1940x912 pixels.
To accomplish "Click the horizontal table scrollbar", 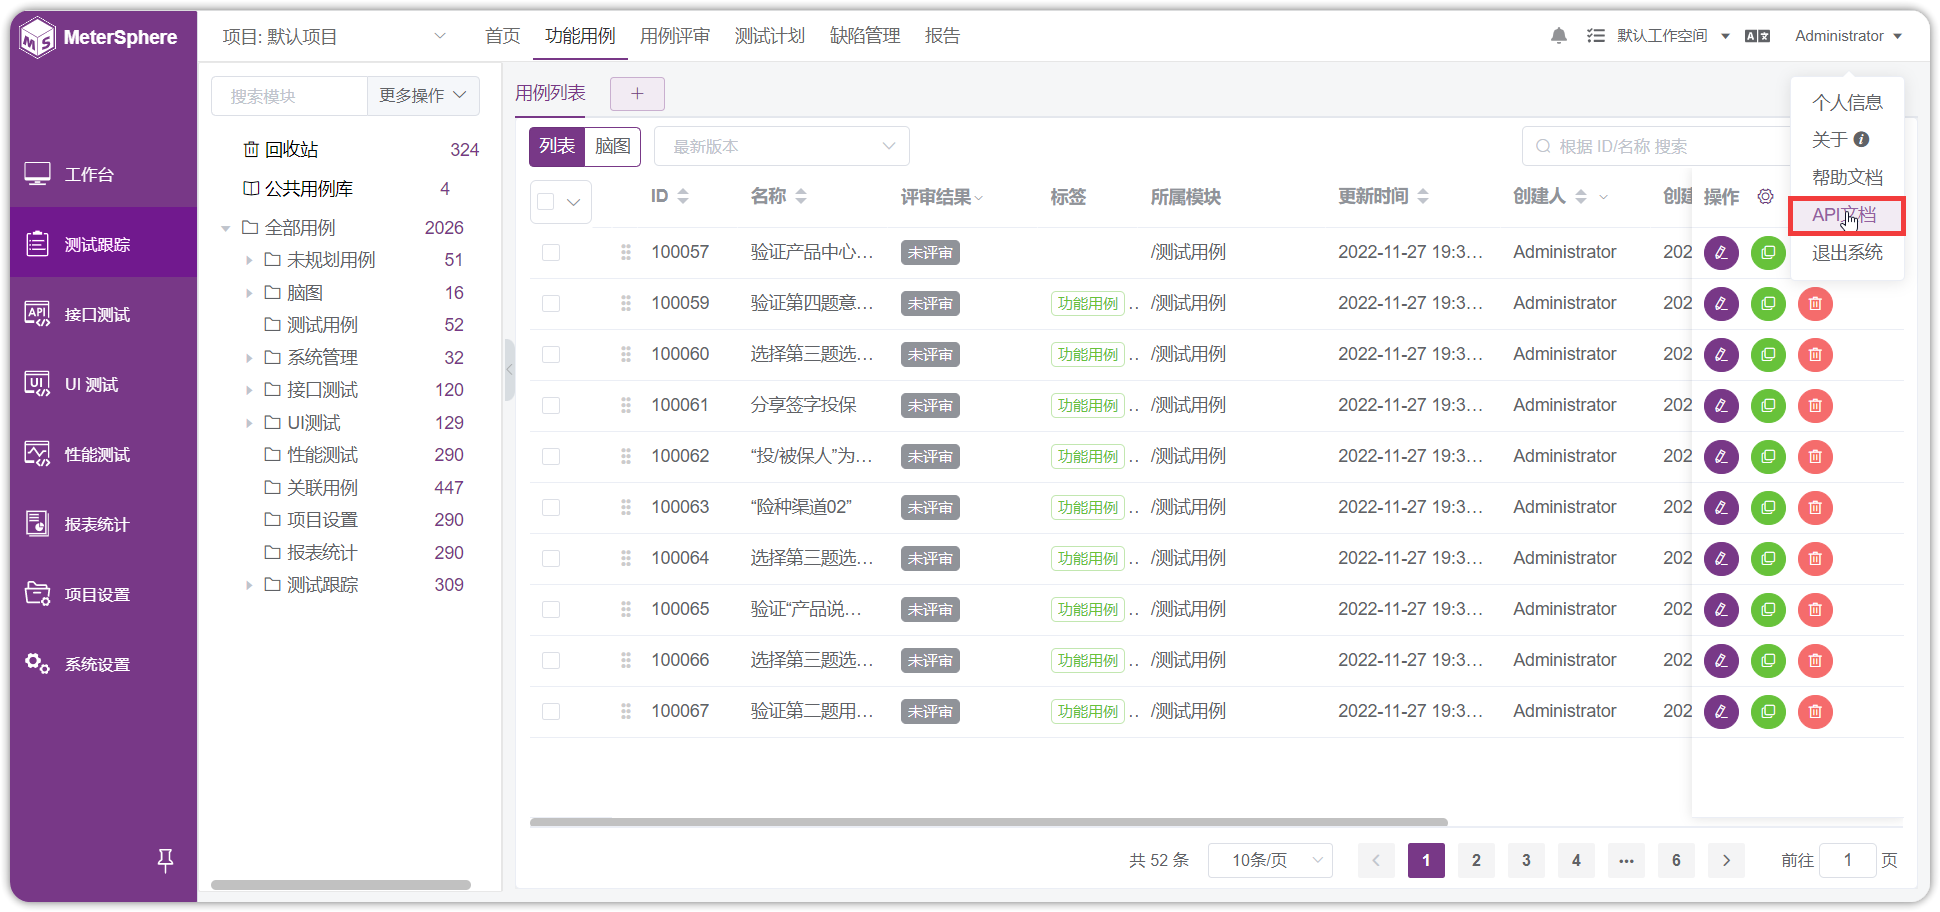I will (988, 822).
